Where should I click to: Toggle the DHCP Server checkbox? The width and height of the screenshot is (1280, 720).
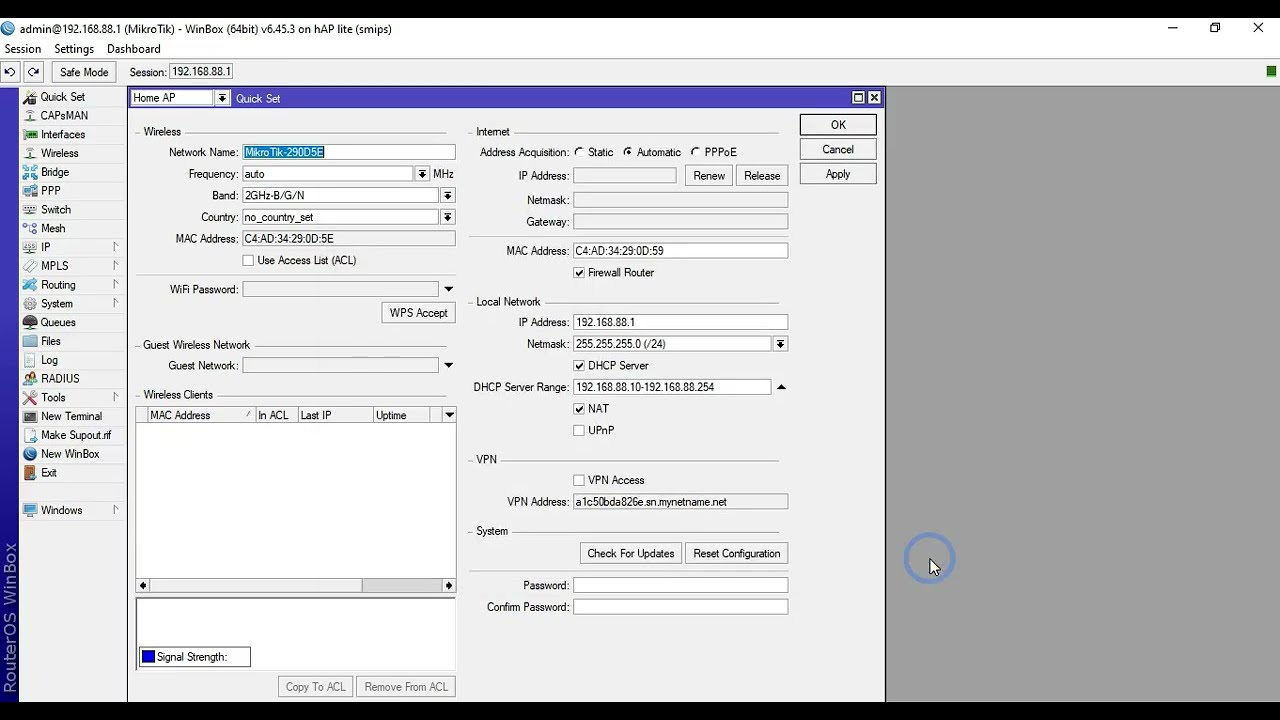[x=579, y=366]
